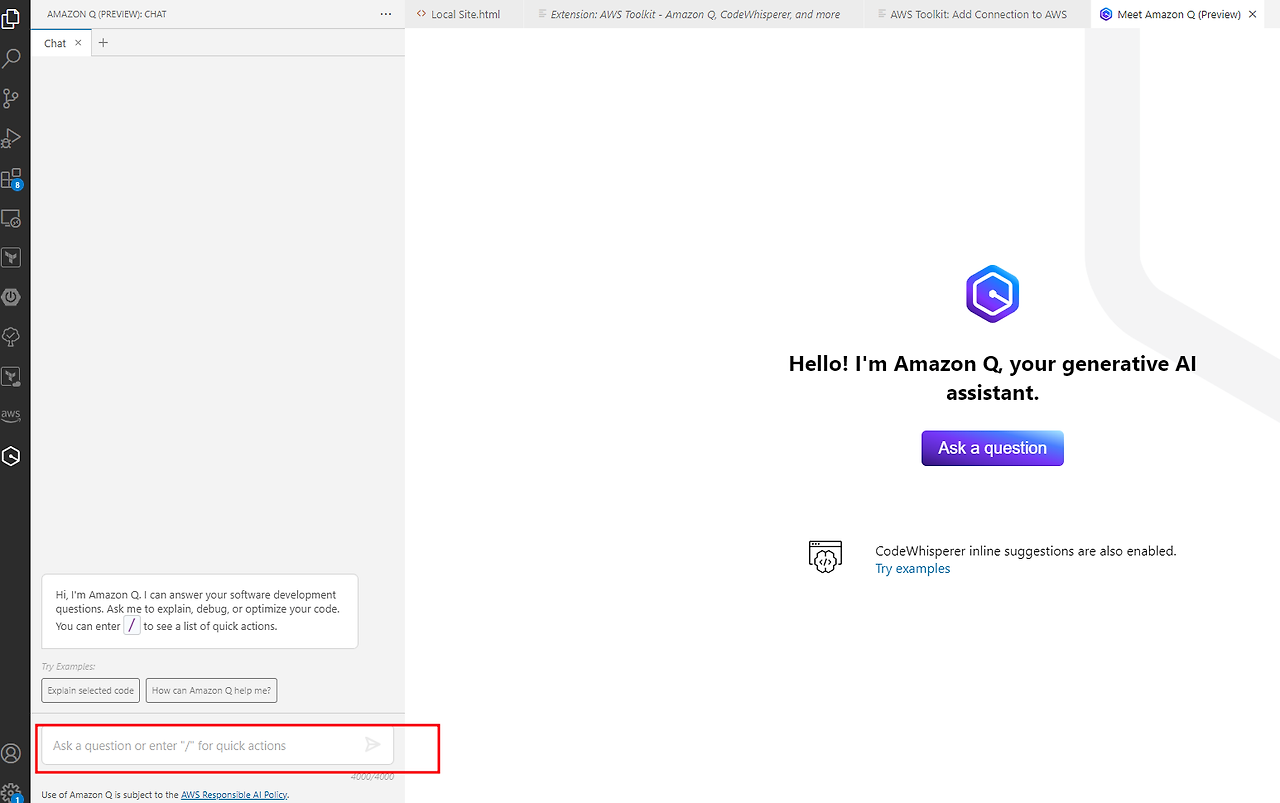Viewport: 1280px width, 803px height.
Task: Open the Manage settings gear
Action: click(12, 792)
